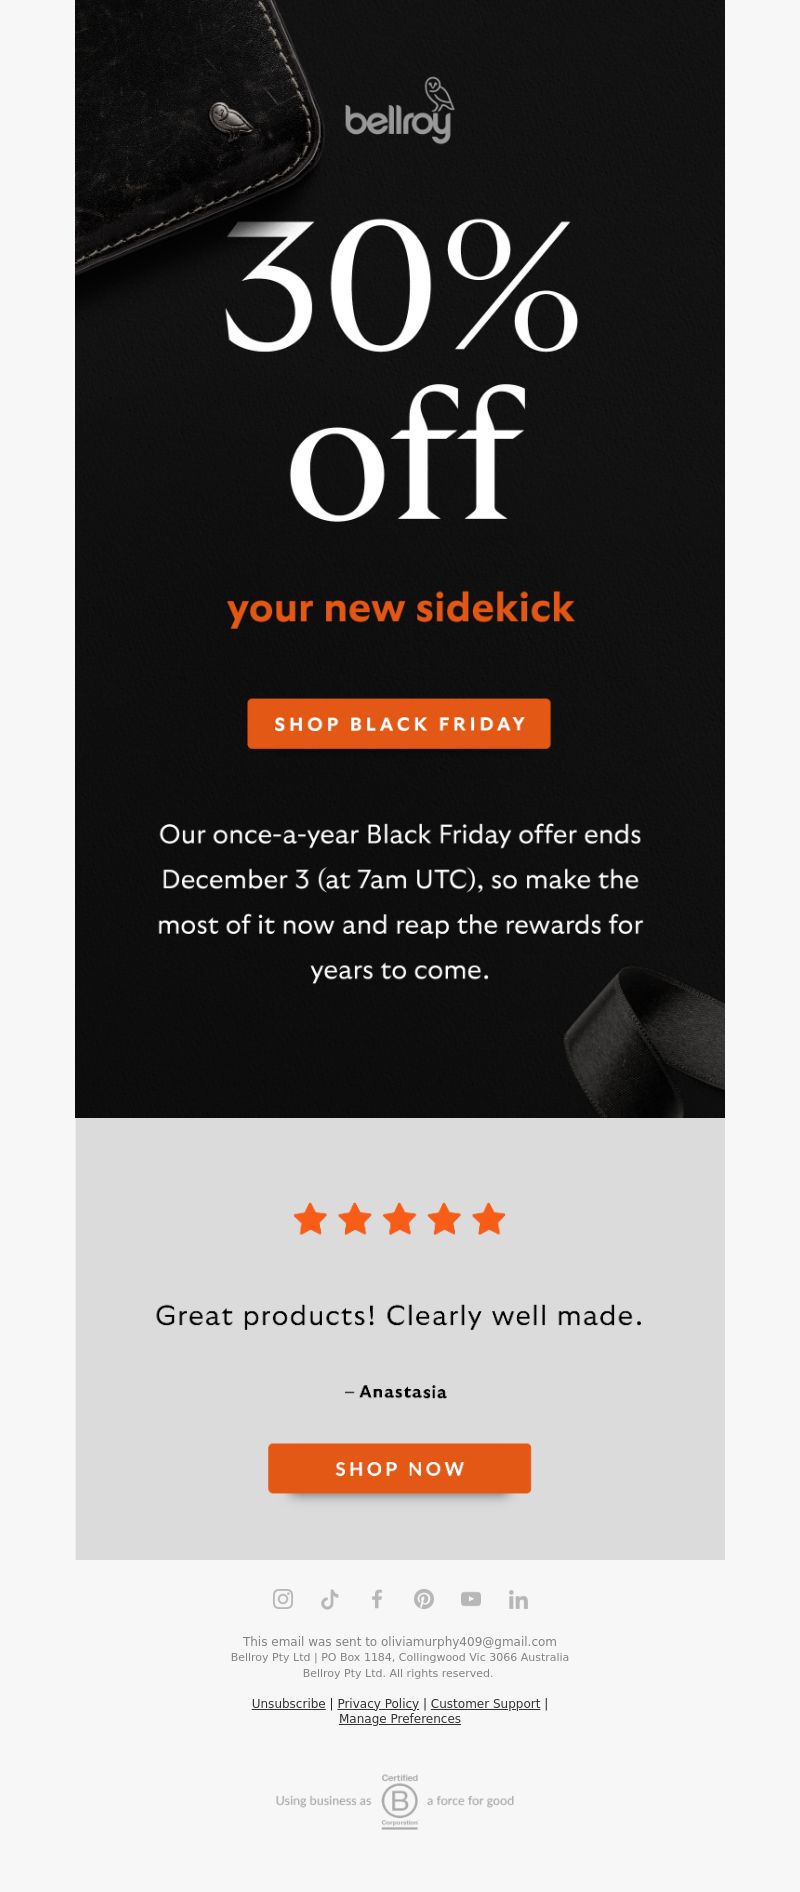
Task: Visit the LinkedIn icon
Action: point(518,1599)
